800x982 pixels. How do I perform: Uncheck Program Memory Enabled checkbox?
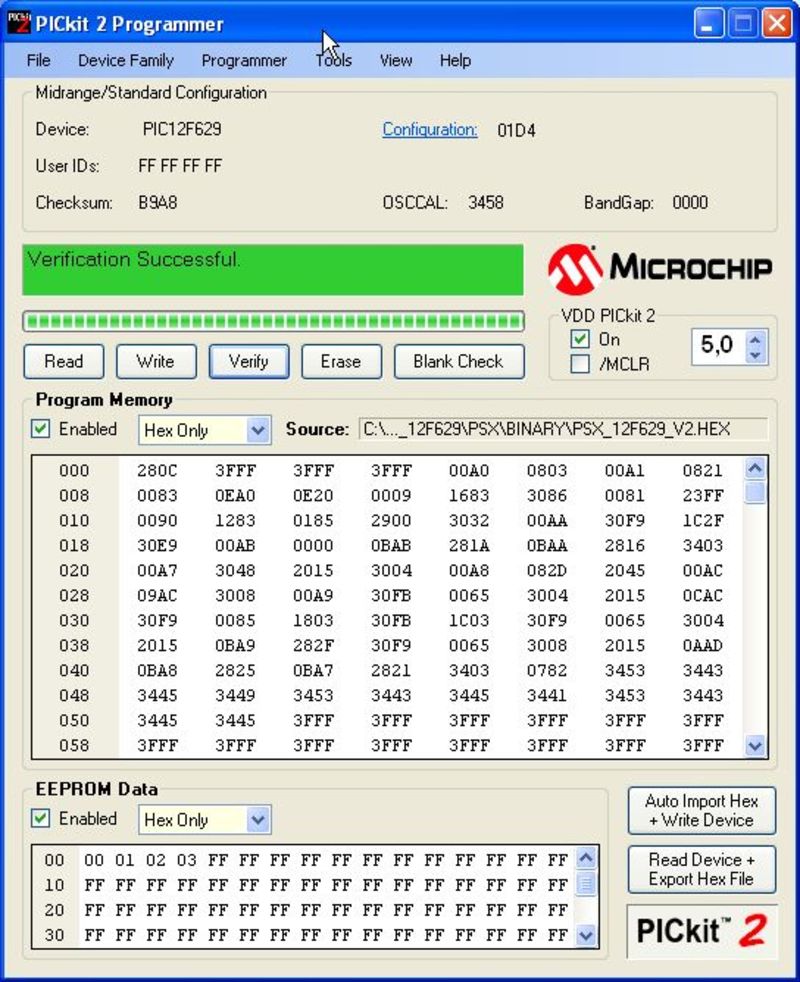tap(41, 429)
